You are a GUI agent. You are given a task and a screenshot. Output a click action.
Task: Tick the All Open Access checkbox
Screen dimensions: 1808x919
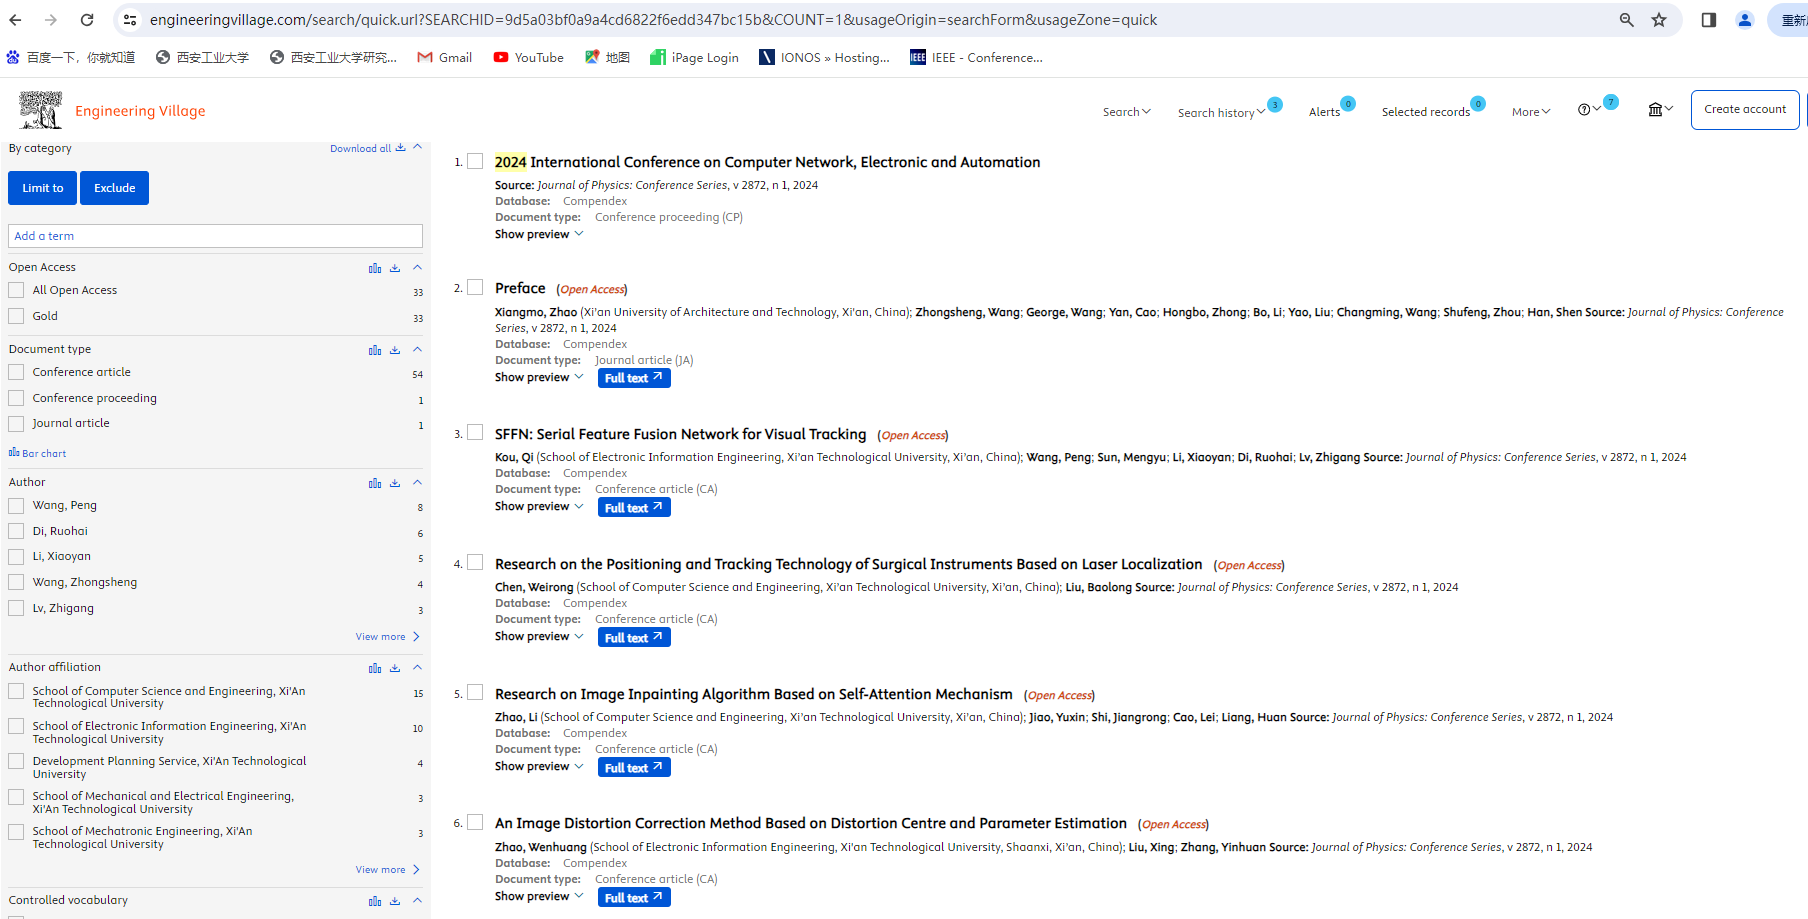(16, 291)
